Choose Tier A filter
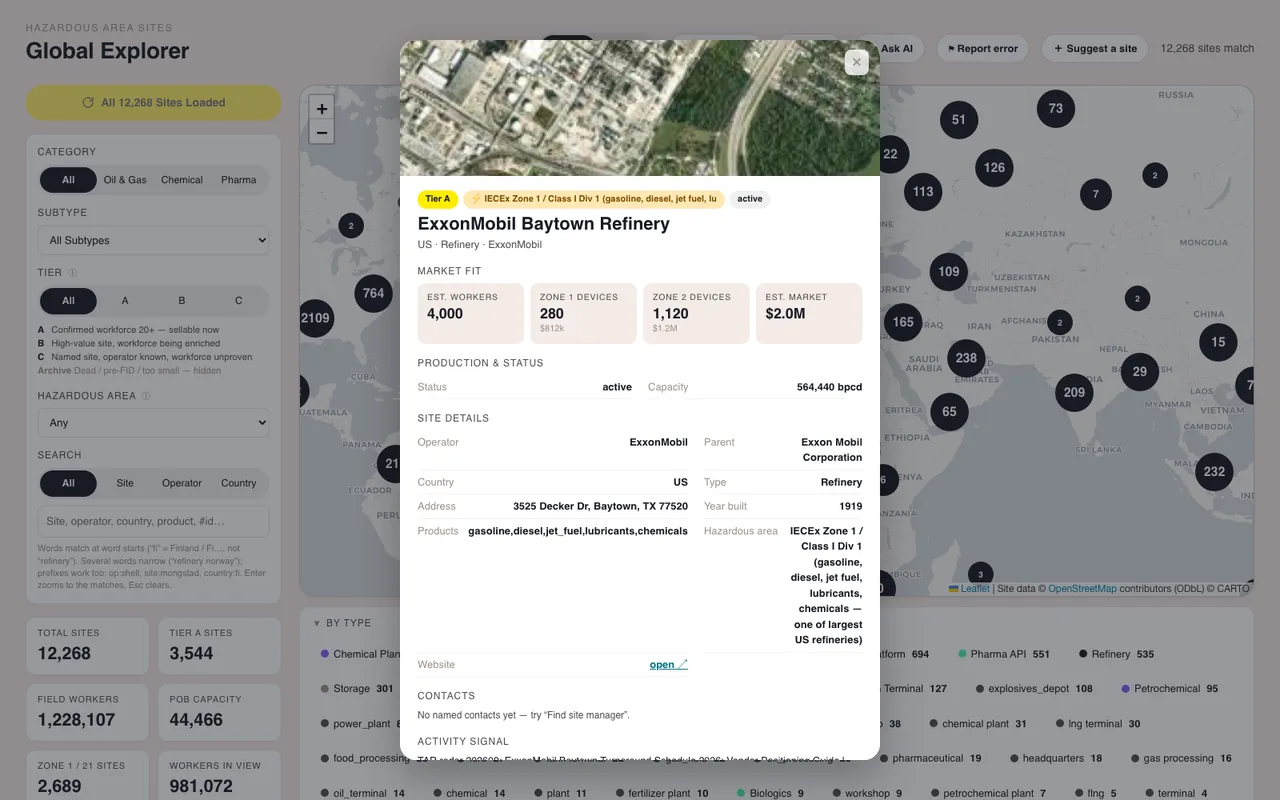This screenshot has width=1280, height=800. [125, 300]
